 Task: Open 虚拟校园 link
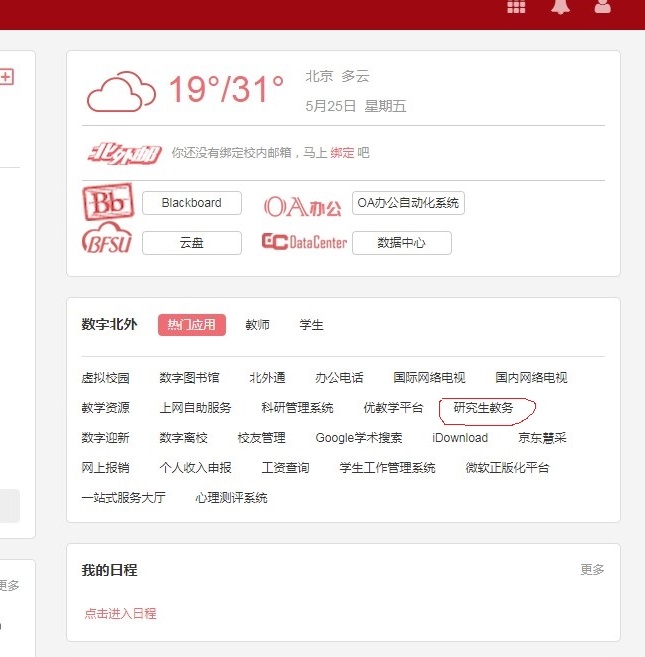pyautogui.click(x=106, y=378)
